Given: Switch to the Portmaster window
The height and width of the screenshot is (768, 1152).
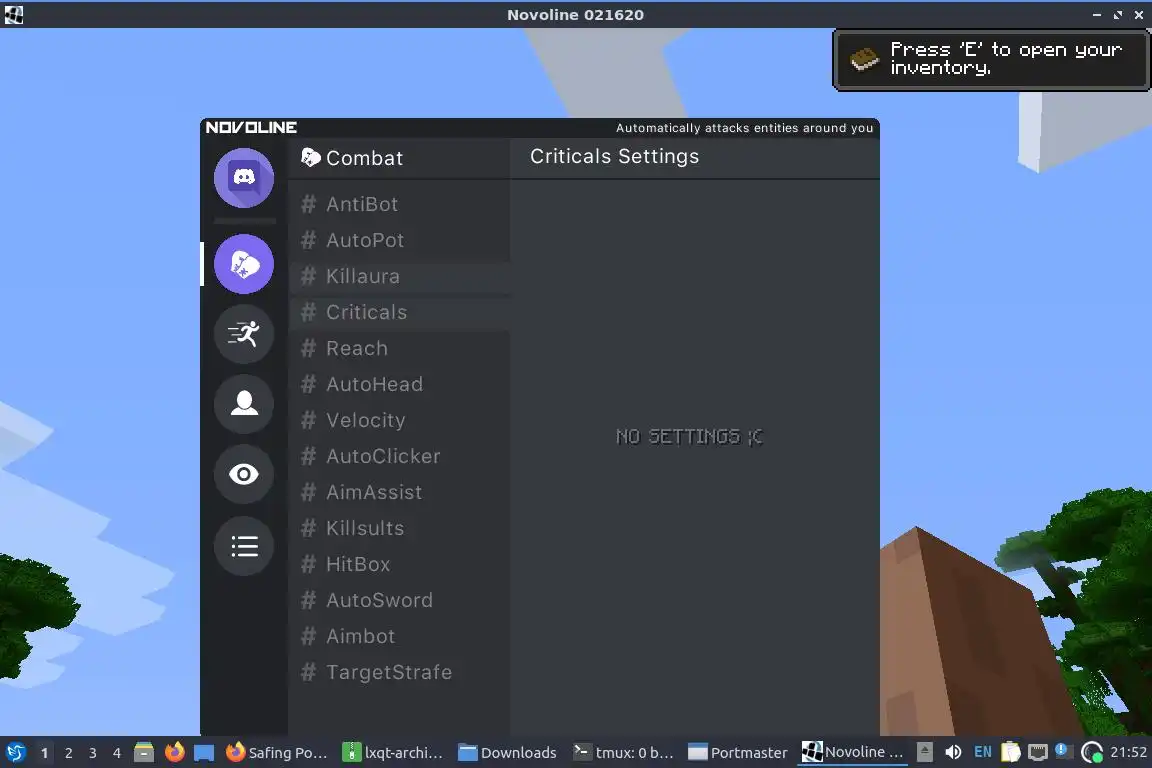Looking at the screenshot, I should (x=738, y=752).
